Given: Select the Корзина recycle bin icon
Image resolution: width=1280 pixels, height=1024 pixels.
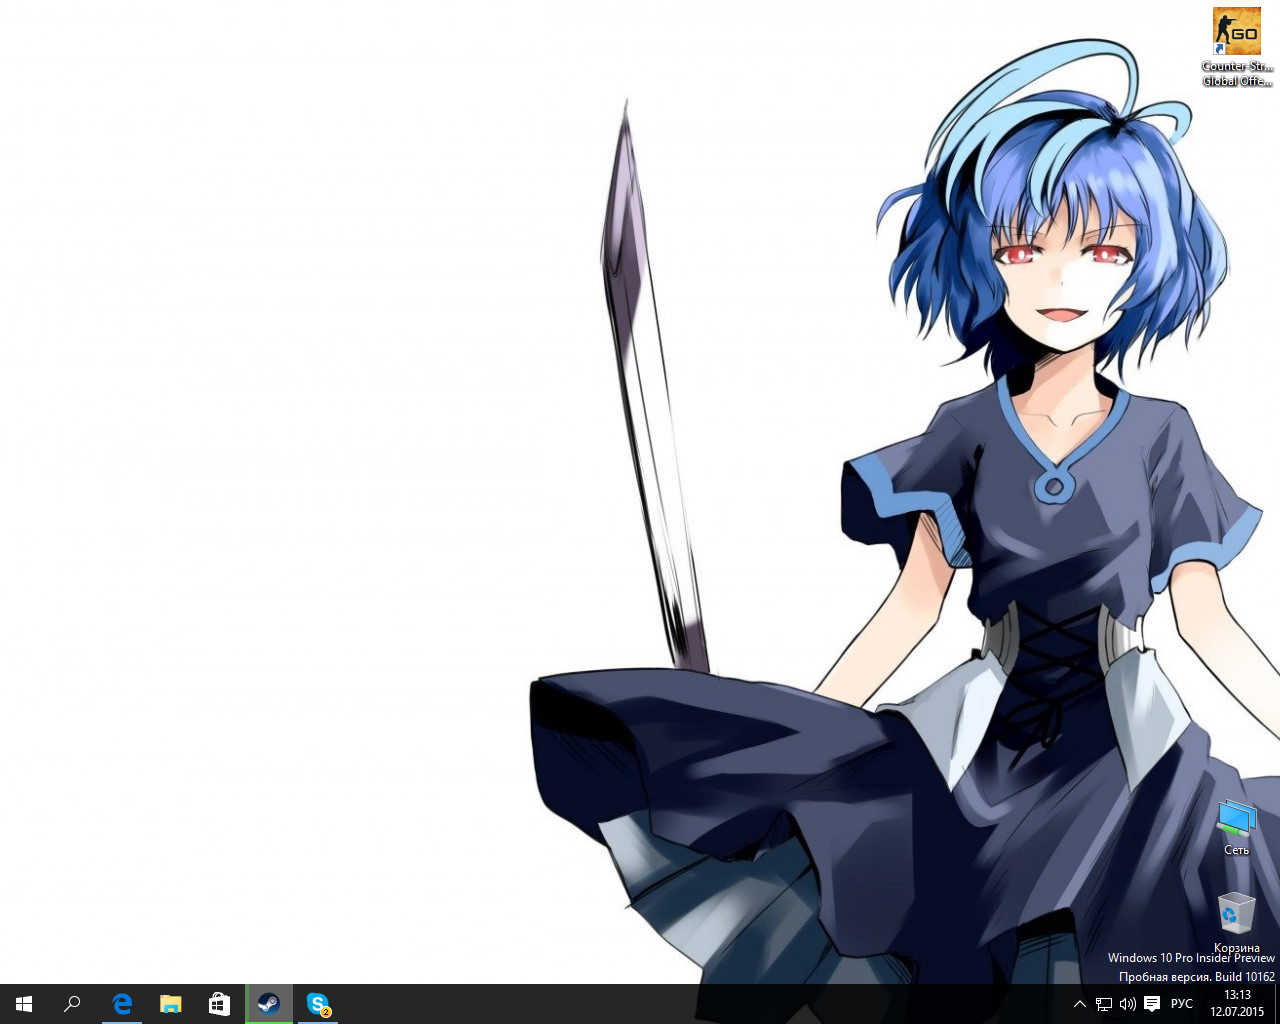Looking at the screenshot, I should point(1237,922).
